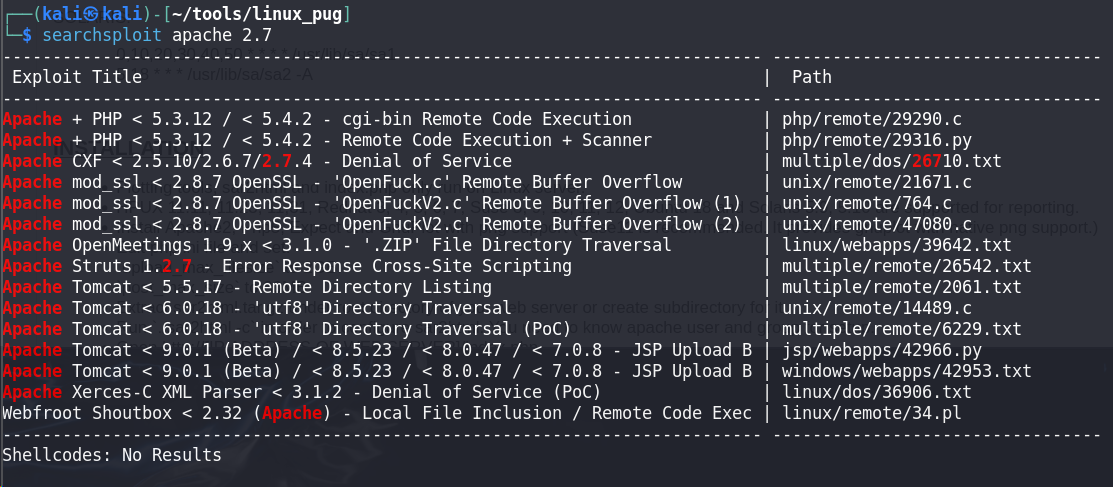
Task: Select path linux/dos/36906.txt
Action: (877, 392)
